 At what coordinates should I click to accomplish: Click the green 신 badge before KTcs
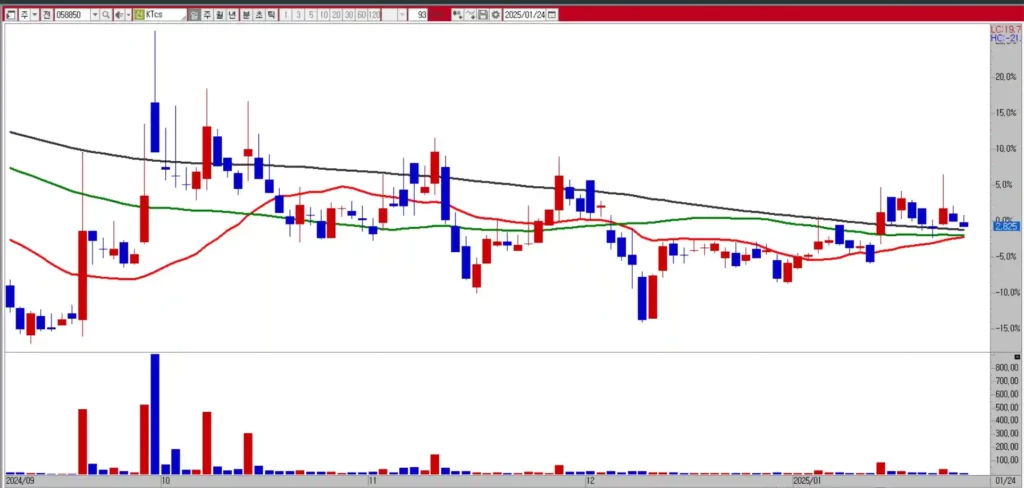pos(139,15)
